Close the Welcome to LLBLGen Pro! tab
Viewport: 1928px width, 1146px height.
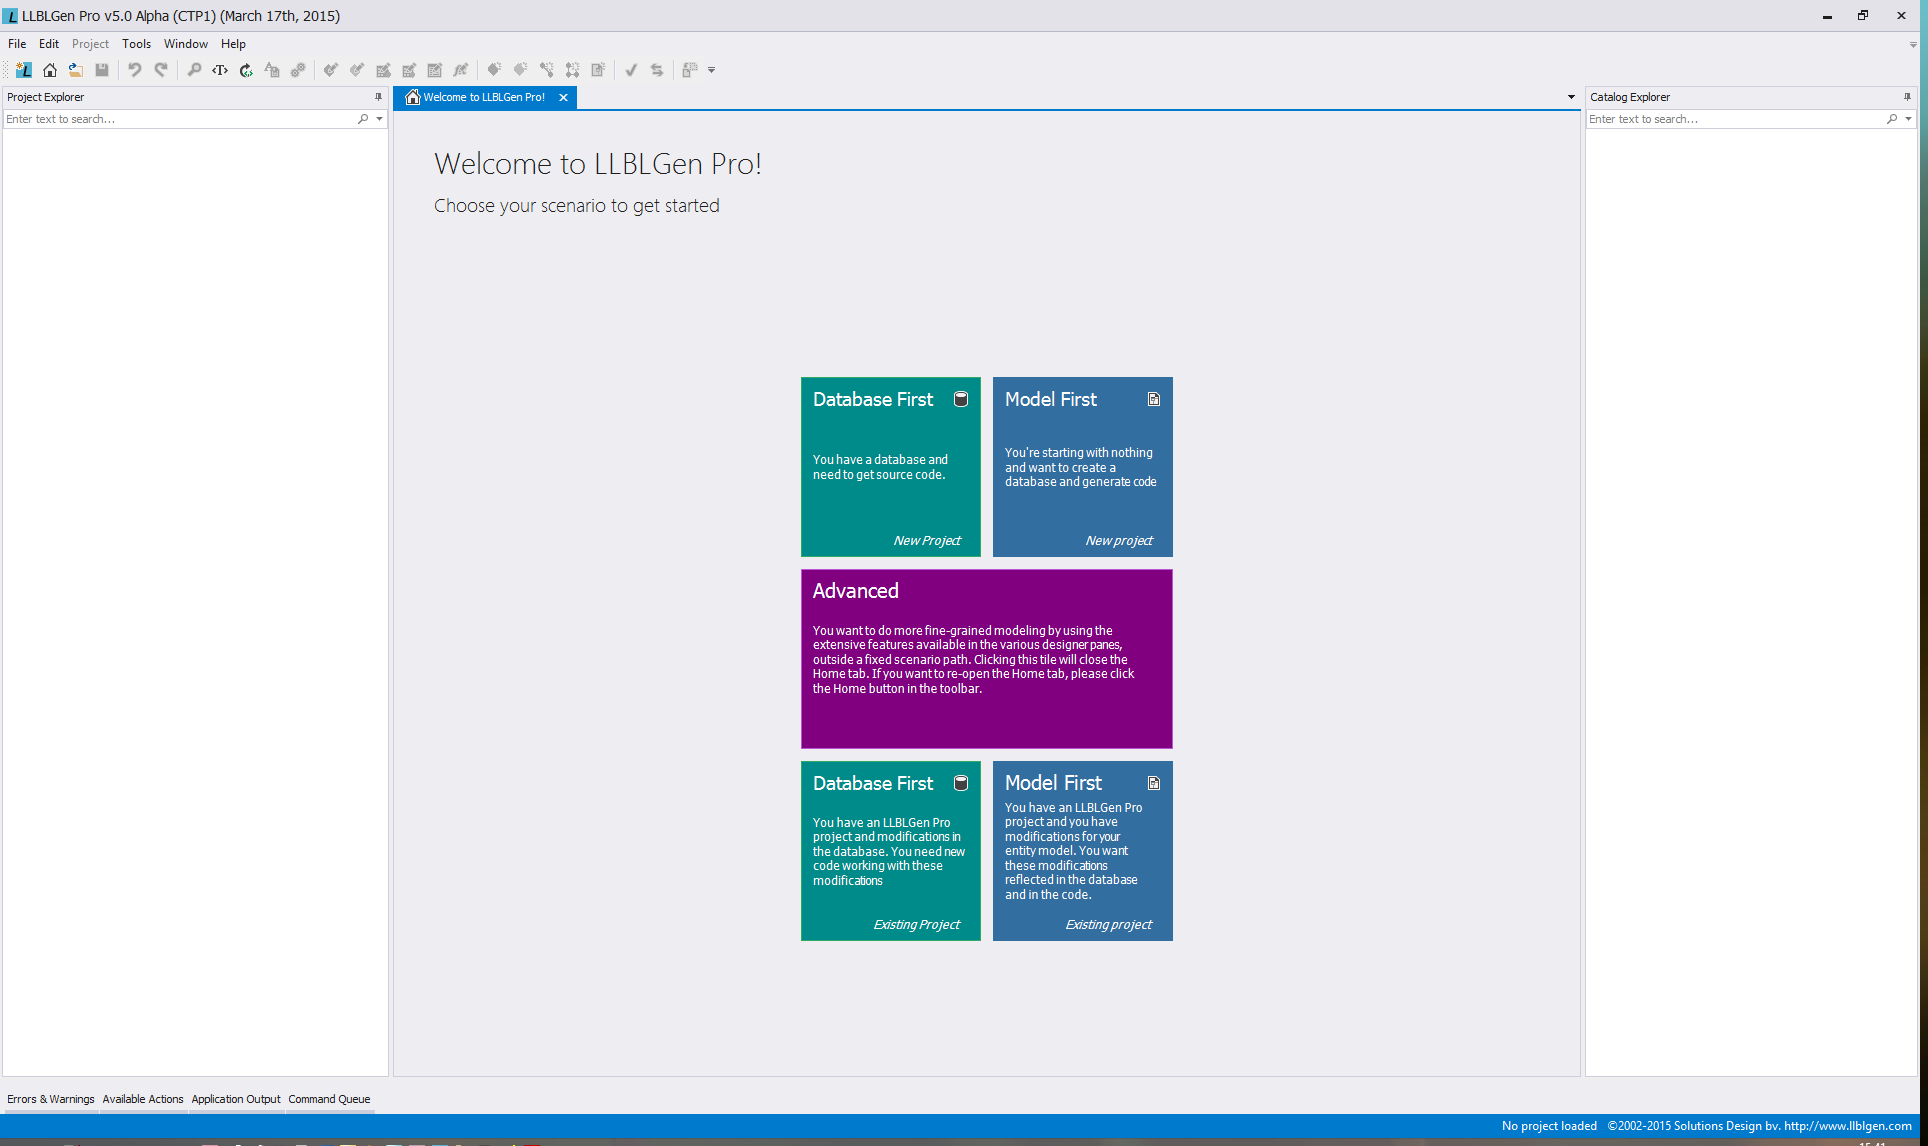coord(564,97)
